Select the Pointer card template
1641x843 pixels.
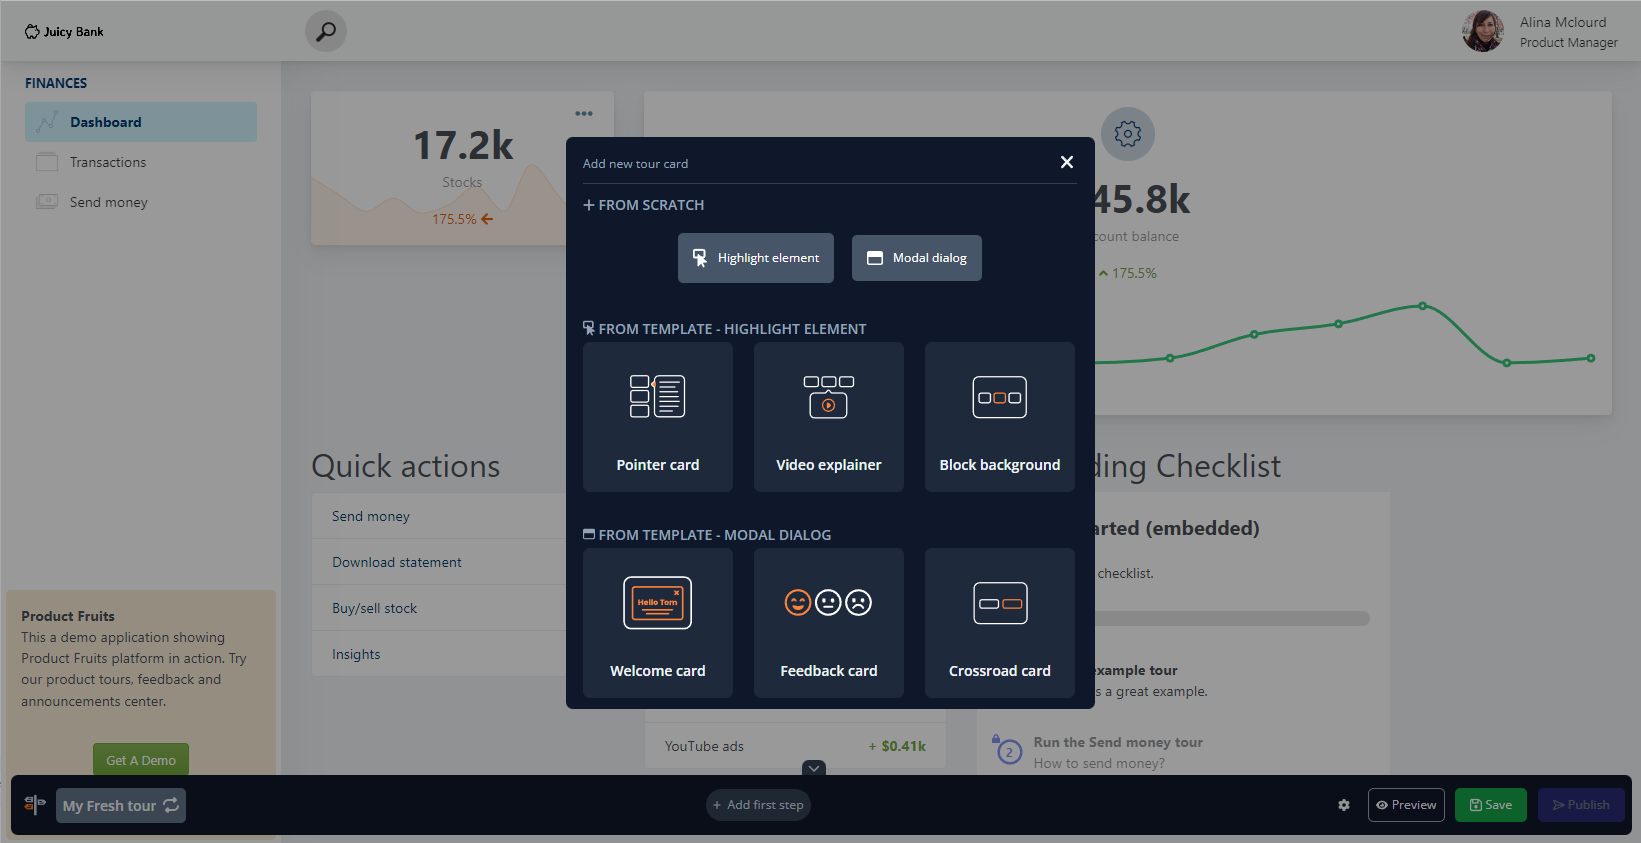pos(657,417)
